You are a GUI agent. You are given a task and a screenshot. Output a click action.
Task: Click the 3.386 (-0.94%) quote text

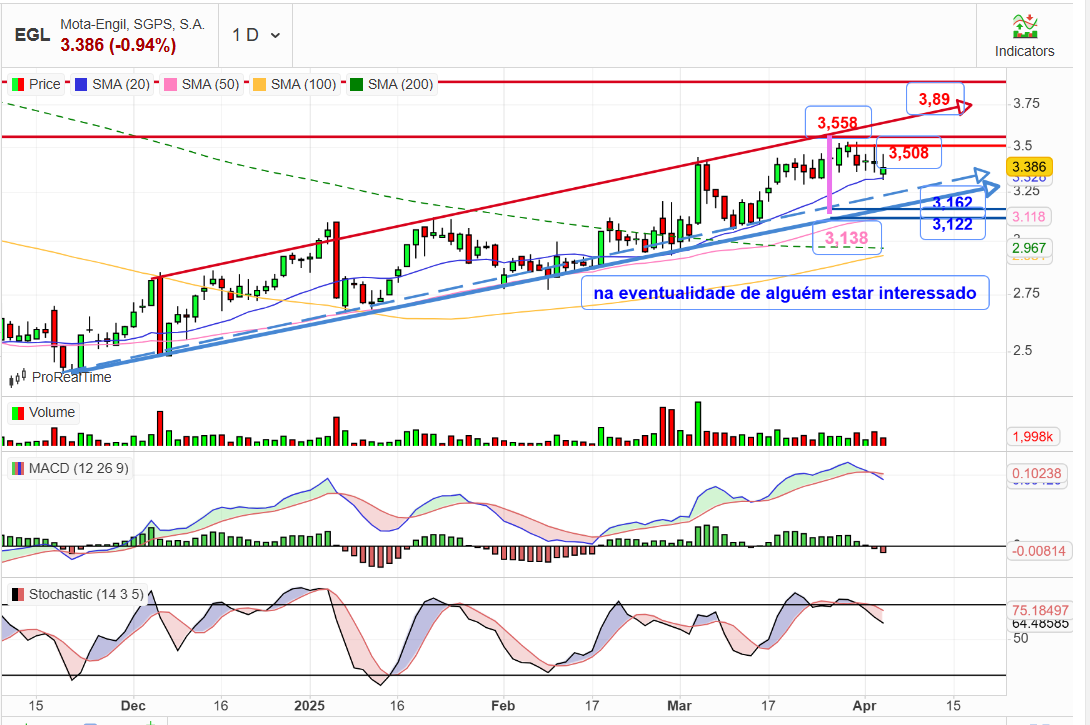point(117,45)
